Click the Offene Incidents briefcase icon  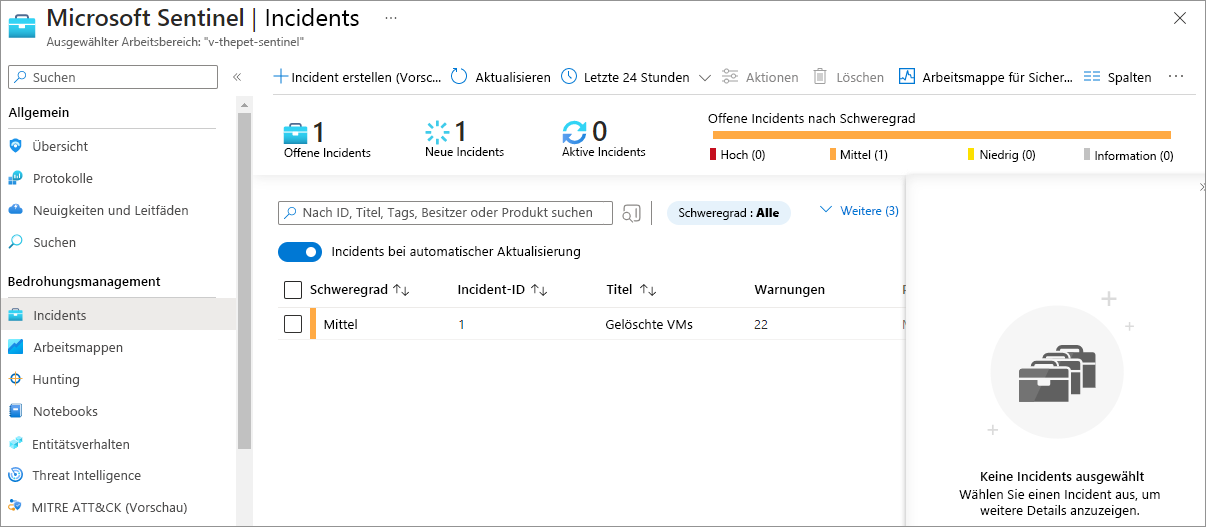(x=296, y=132)
